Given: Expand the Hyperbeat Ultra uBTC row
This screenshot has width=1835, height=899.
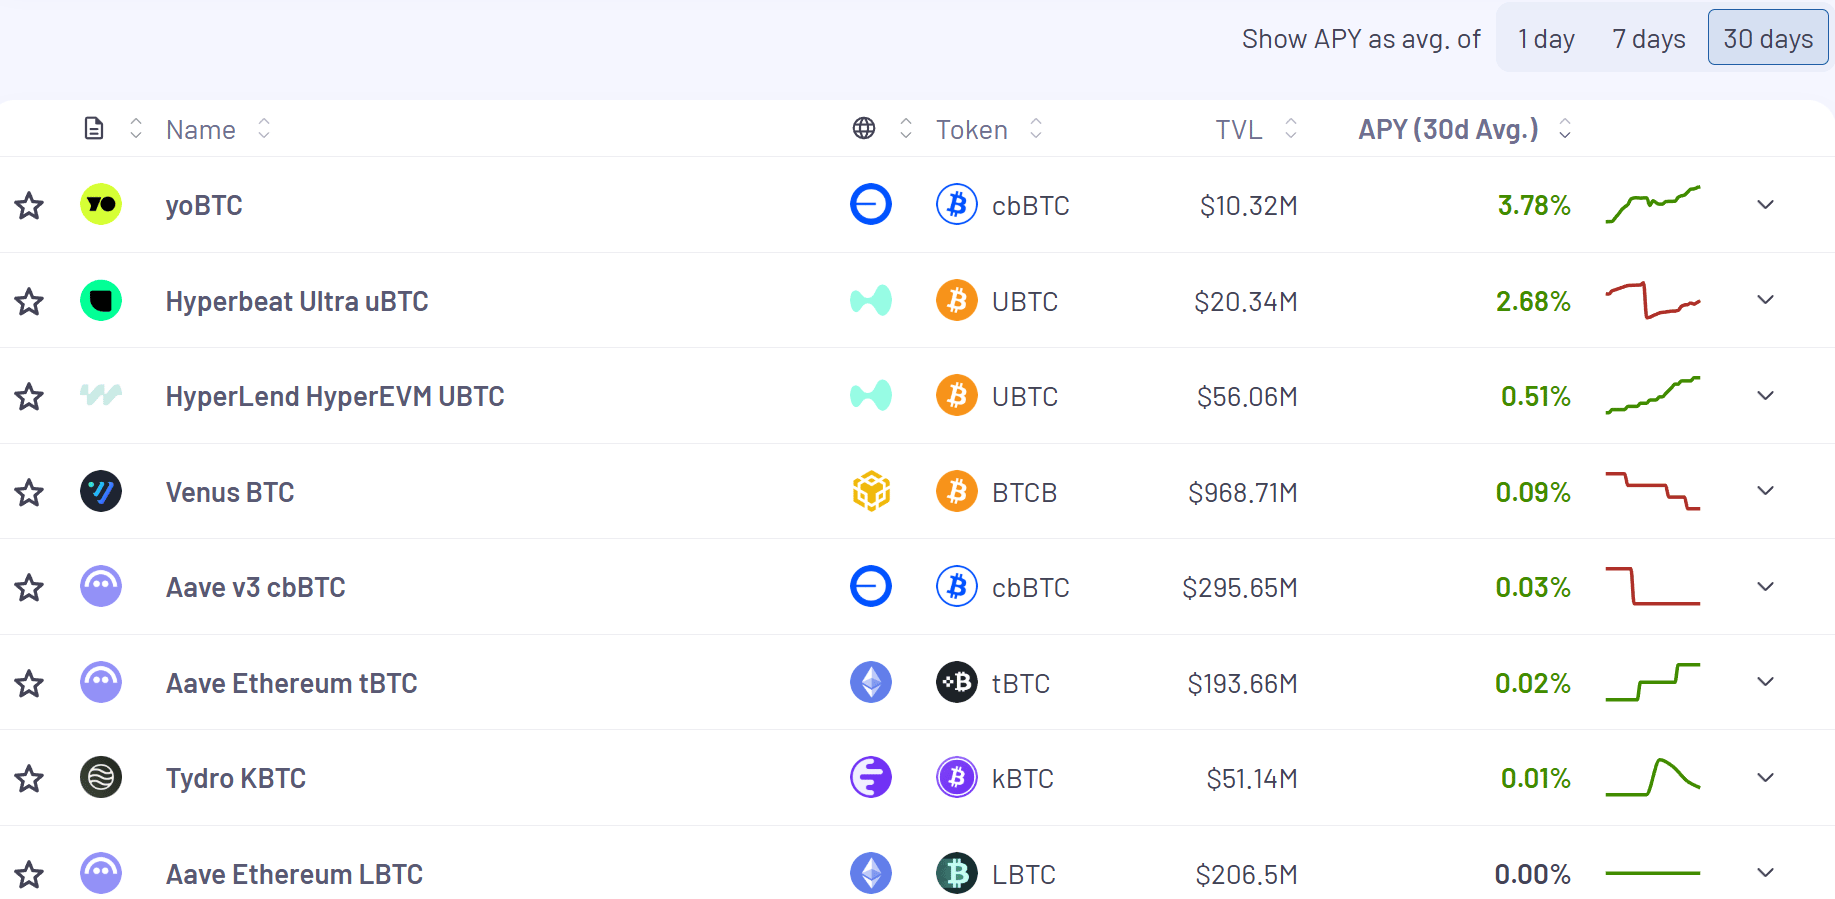Looking at the screenshot, I should pyautogui.click(x=1766, y=300).
